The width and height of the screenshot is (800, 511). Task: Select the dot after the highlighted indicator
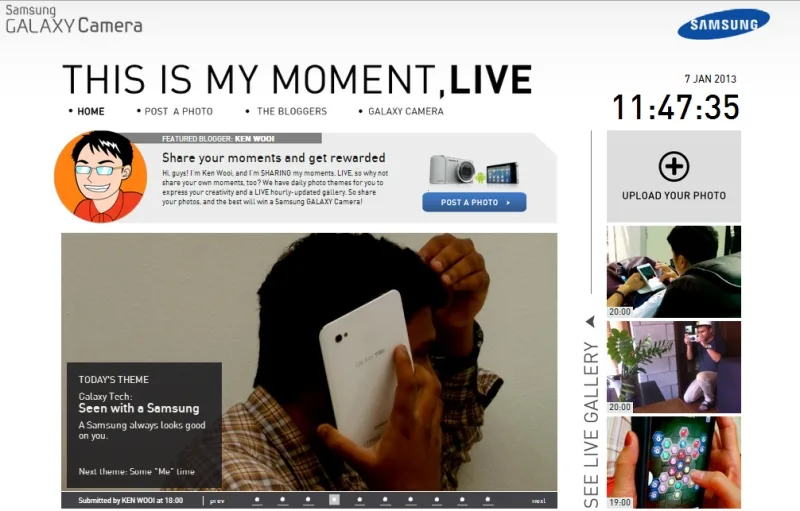[x=360, y=500]
